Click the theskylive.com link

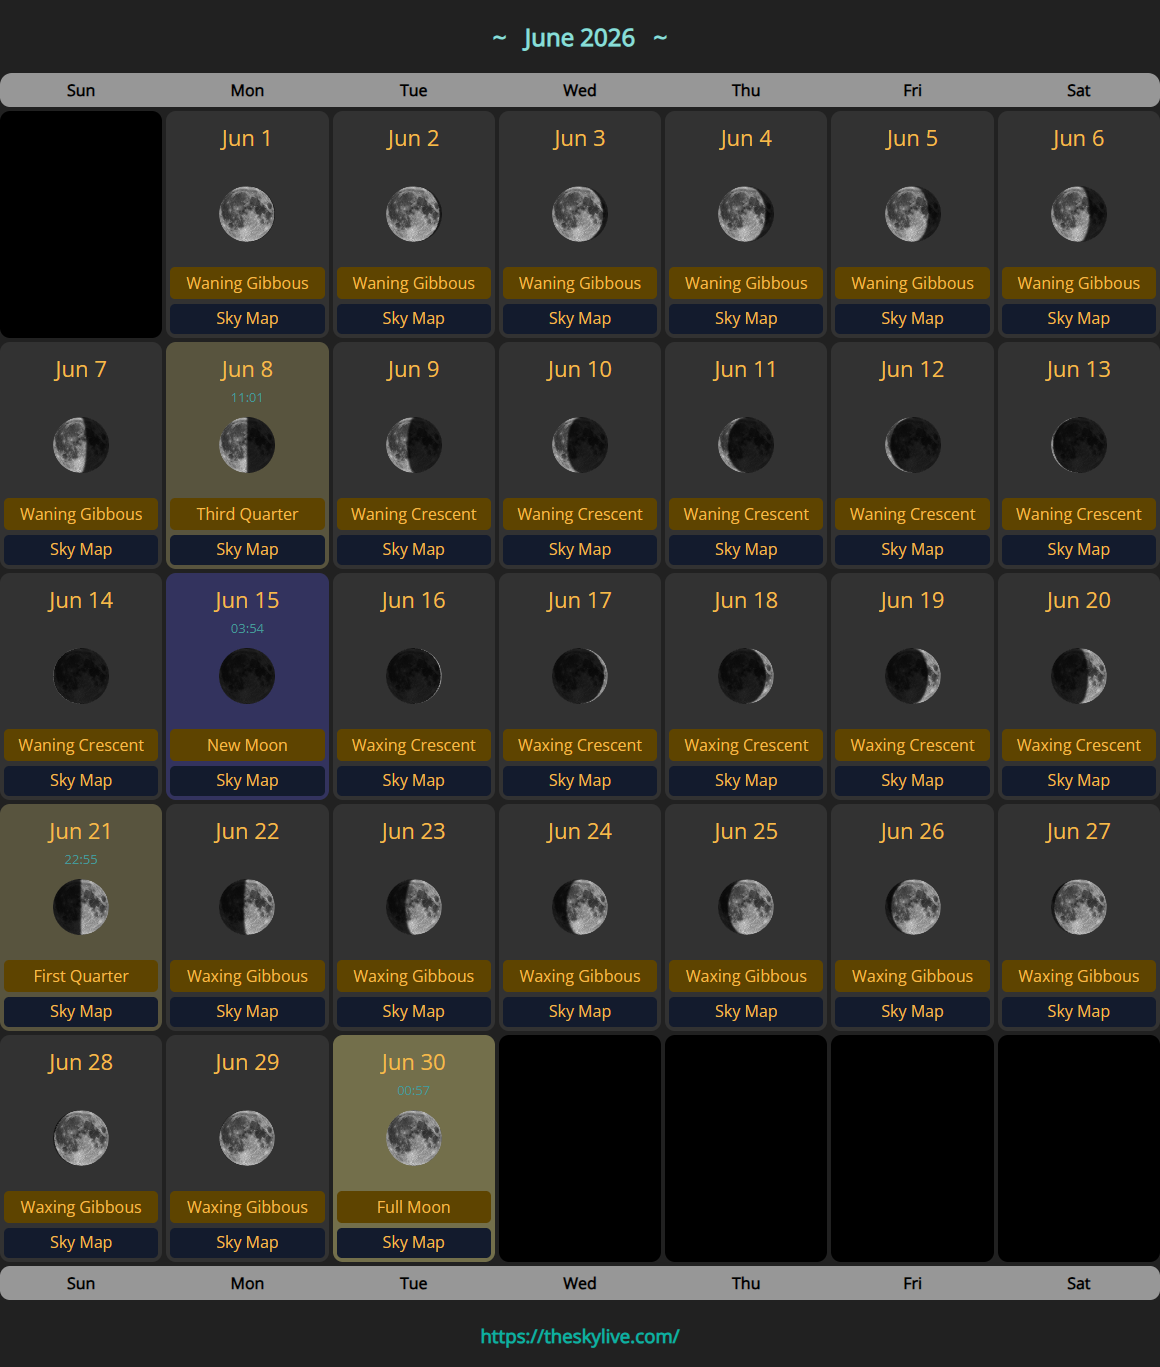click(580, 1334)
